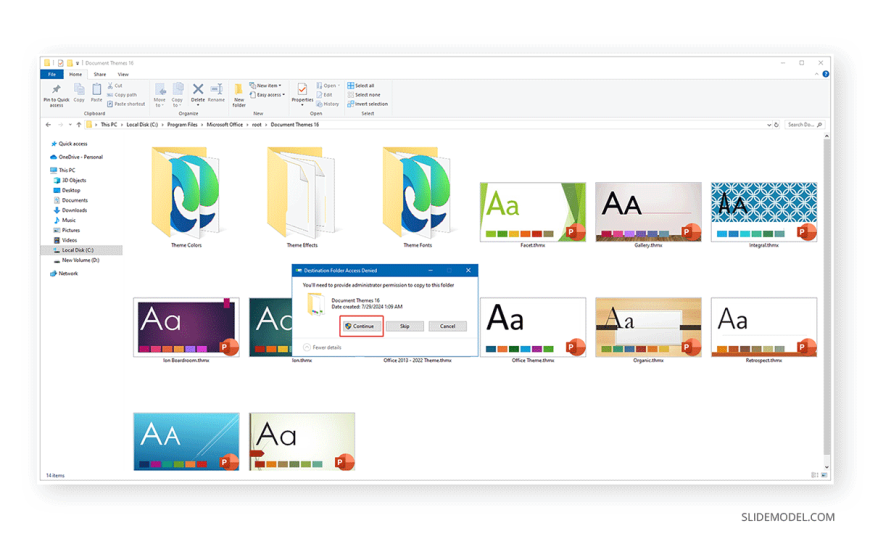Click the Open command in the Open group
870x539 pixels.
point(328,85)
